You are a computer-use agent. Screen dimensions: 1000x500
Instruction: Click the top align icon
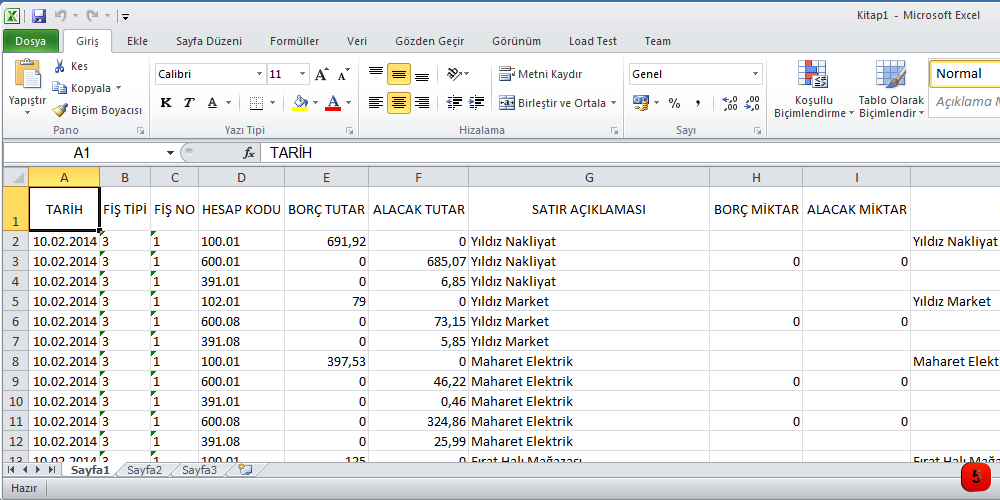point(376,74)
